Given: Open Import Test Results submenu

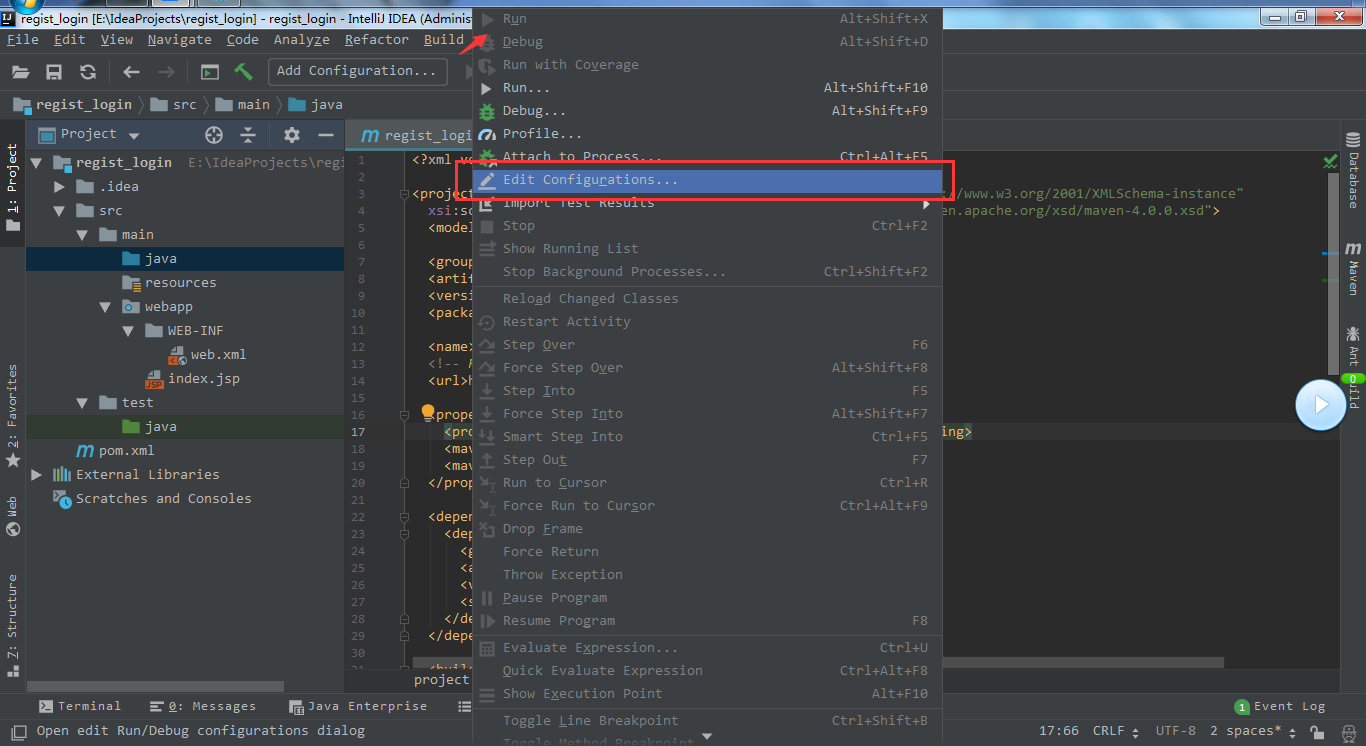Looking at the screenshot, I should tap(707, 203).
